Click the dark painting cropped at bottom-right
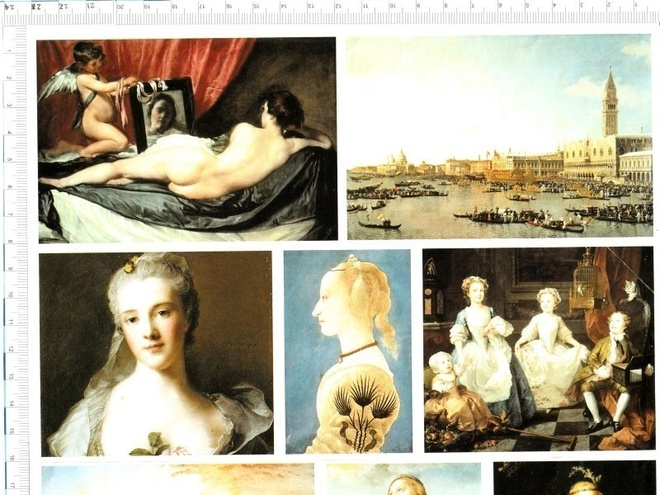The width and height of the screenshot is (660, 495). tap(575, 478)
